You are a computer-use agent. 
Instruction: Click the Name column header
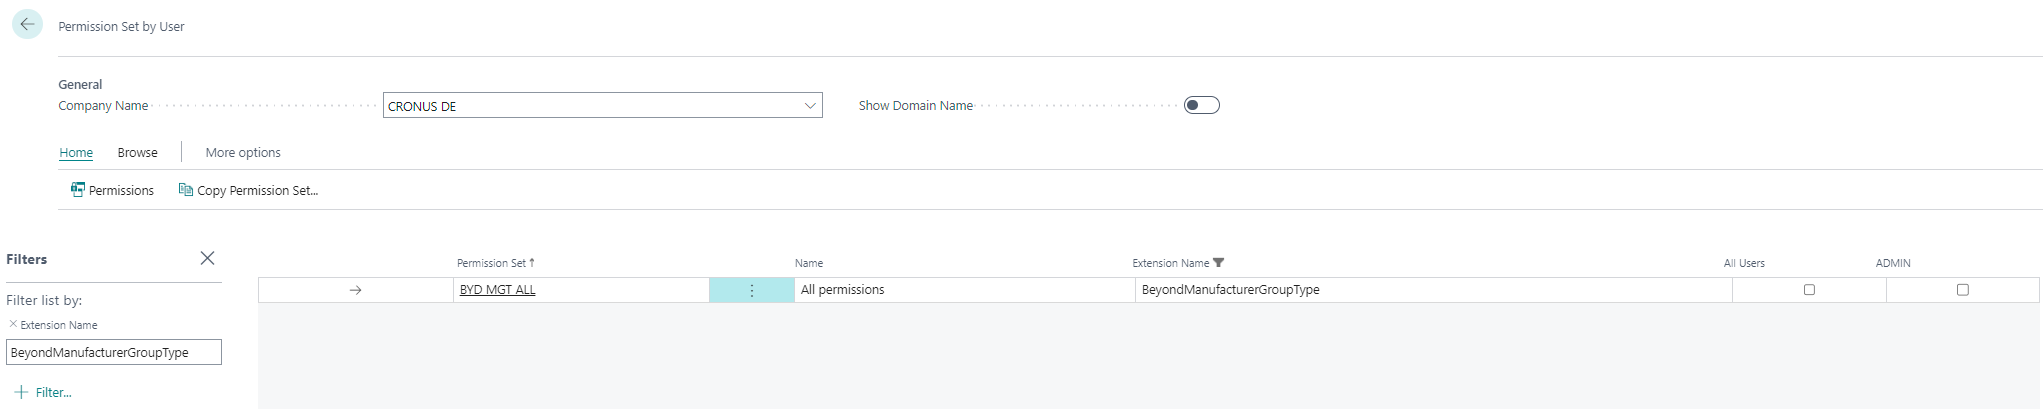pos(809,263)
